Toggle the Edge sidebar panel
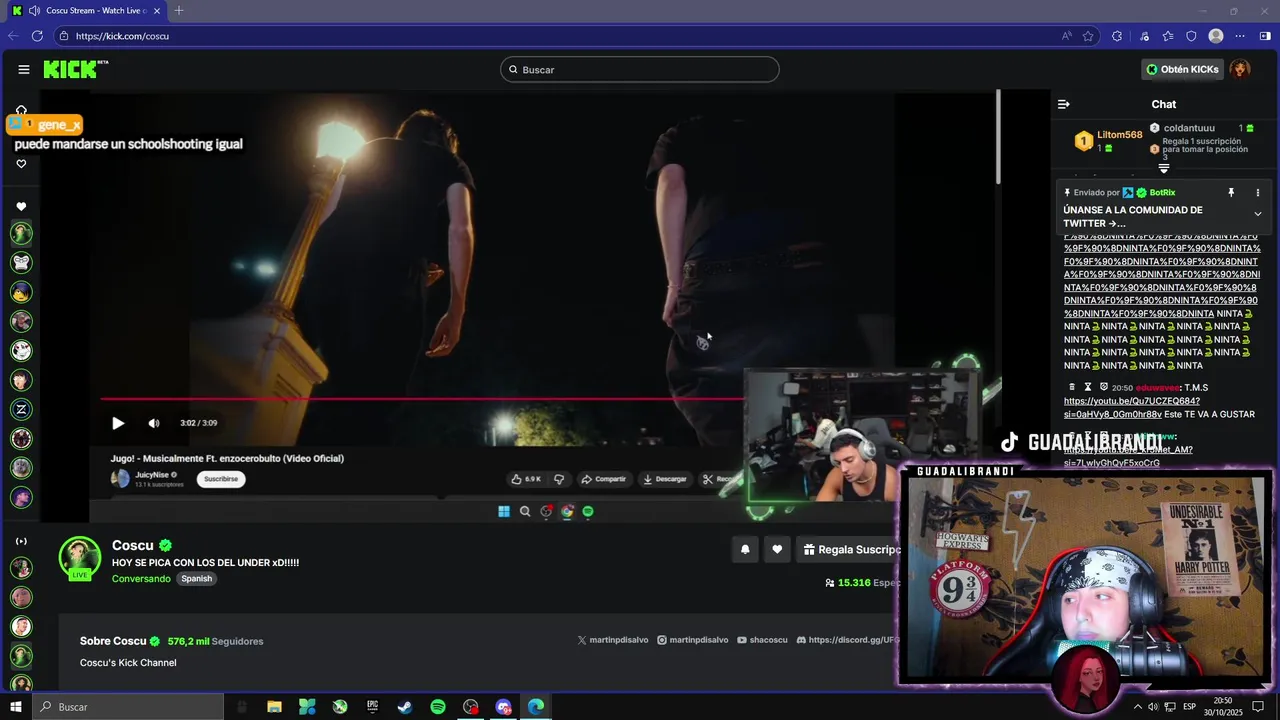The height and width of the screenshot is (720, 1280). tap(1265, 36)
